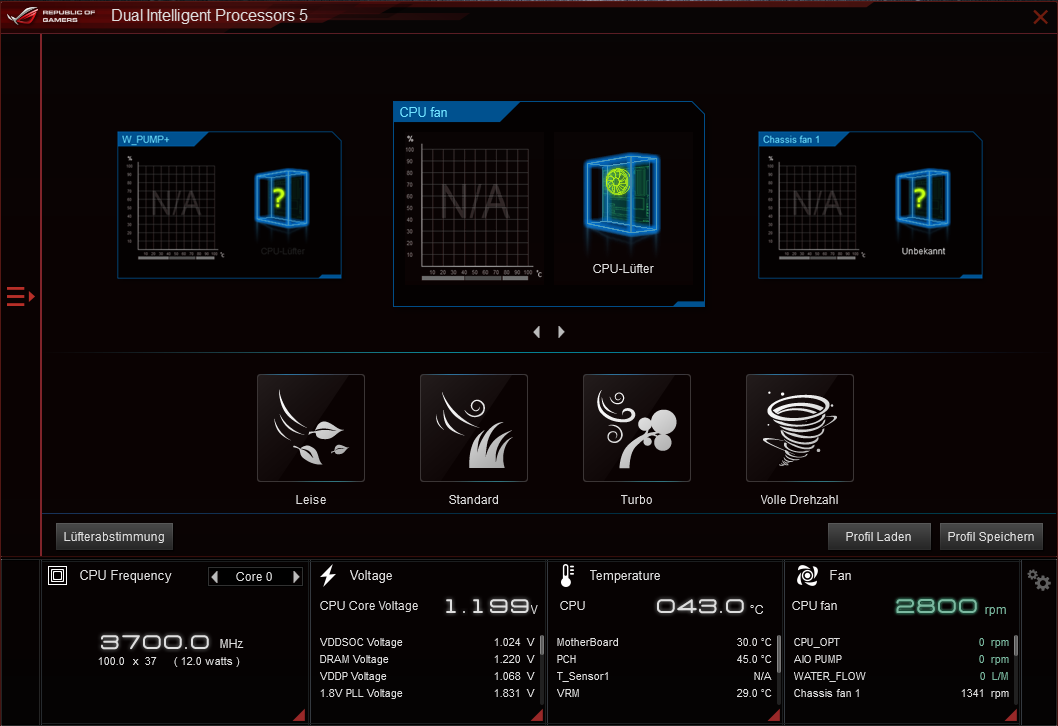Click the Chassis fan 1 1341 rpm row
Viewport: 1058px width, 726px height.
pos(901,693)
